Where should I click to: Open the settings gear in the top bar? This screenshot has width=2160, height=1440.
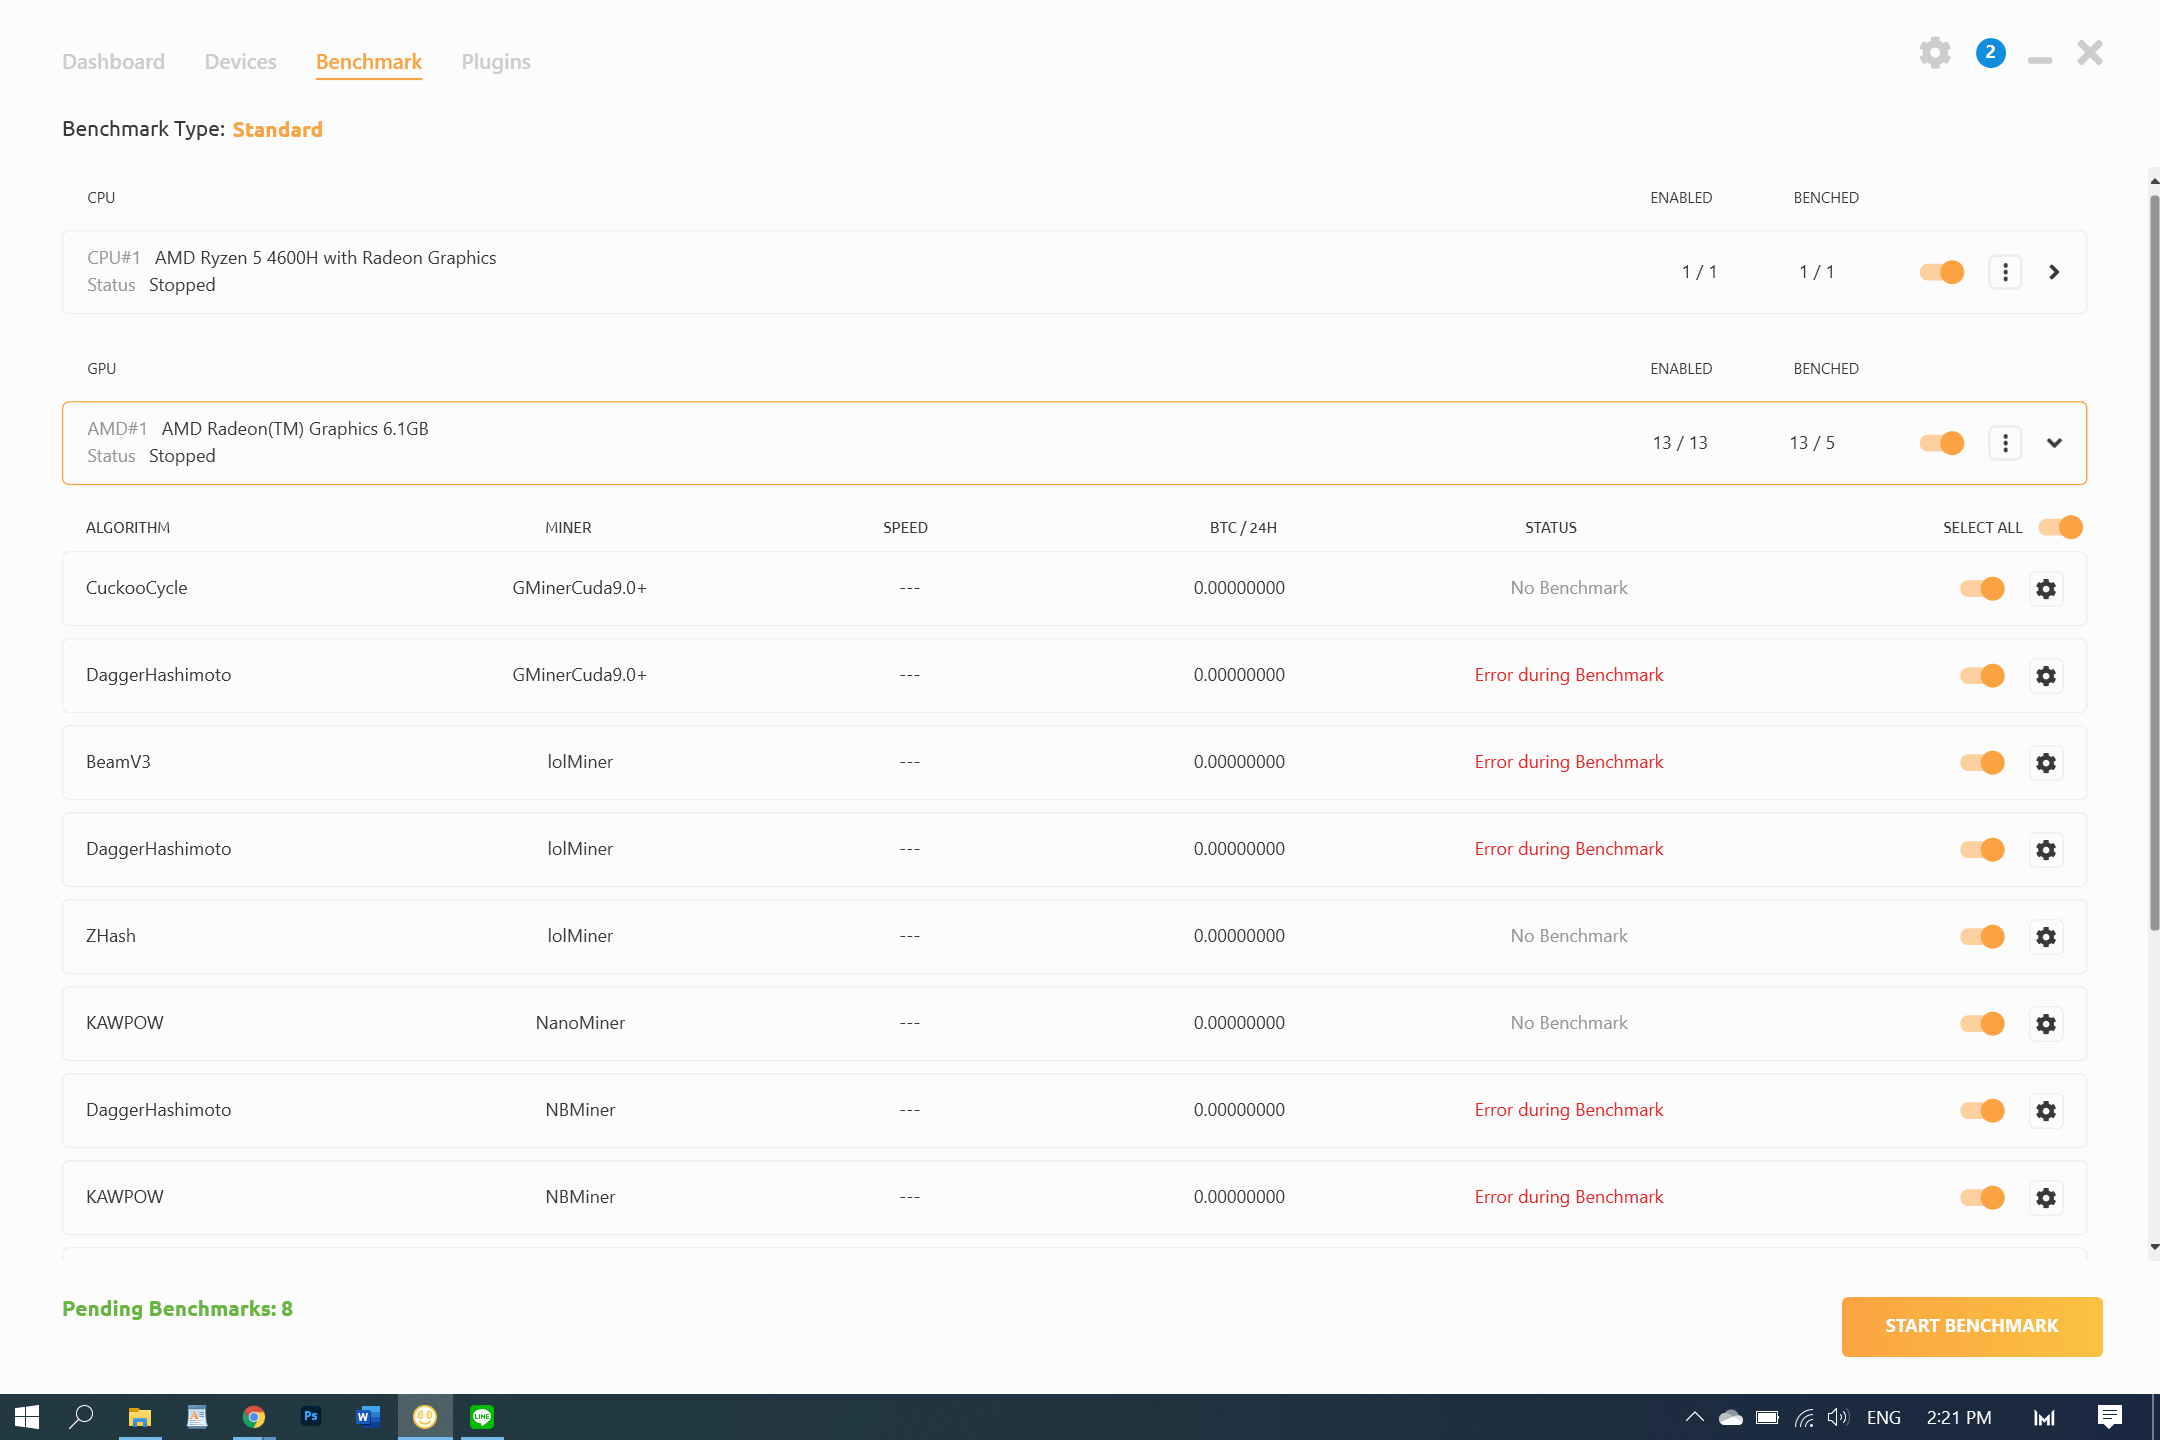1935,53
